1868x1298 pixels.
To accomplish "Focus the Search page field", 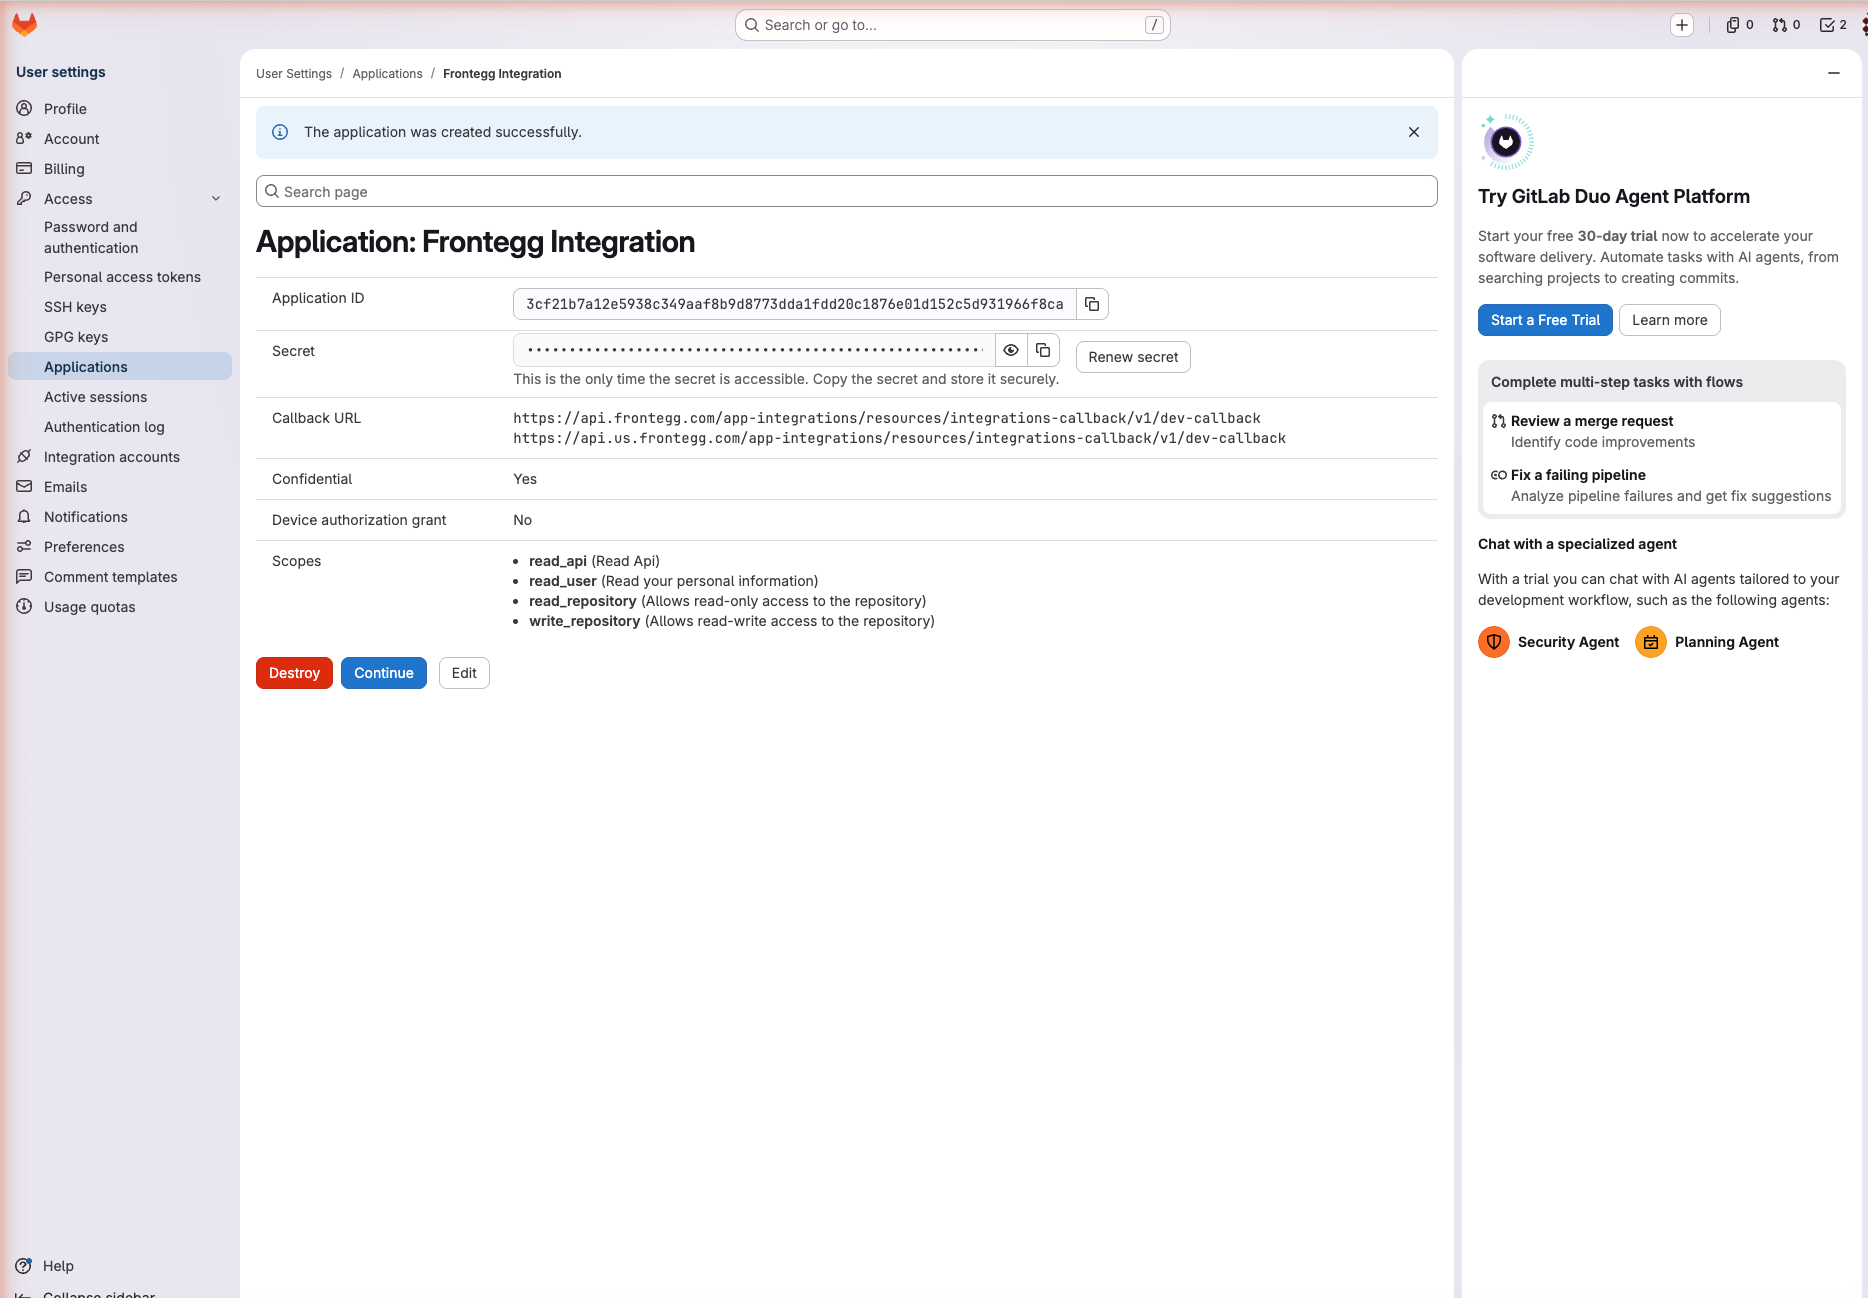I will pos(847,191).
